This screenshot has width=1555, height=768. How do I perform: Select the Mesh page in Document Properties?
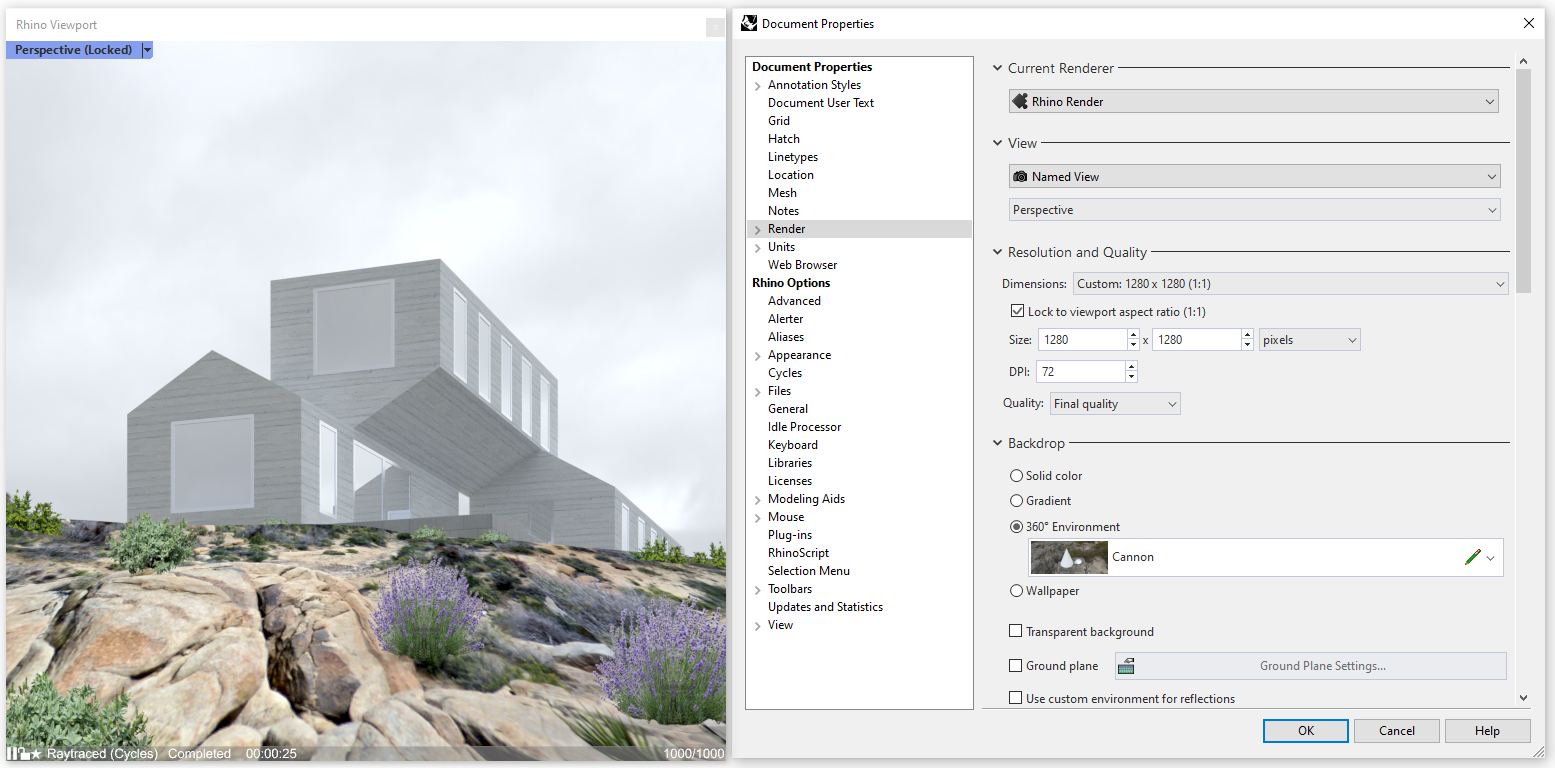pos(782,193)
